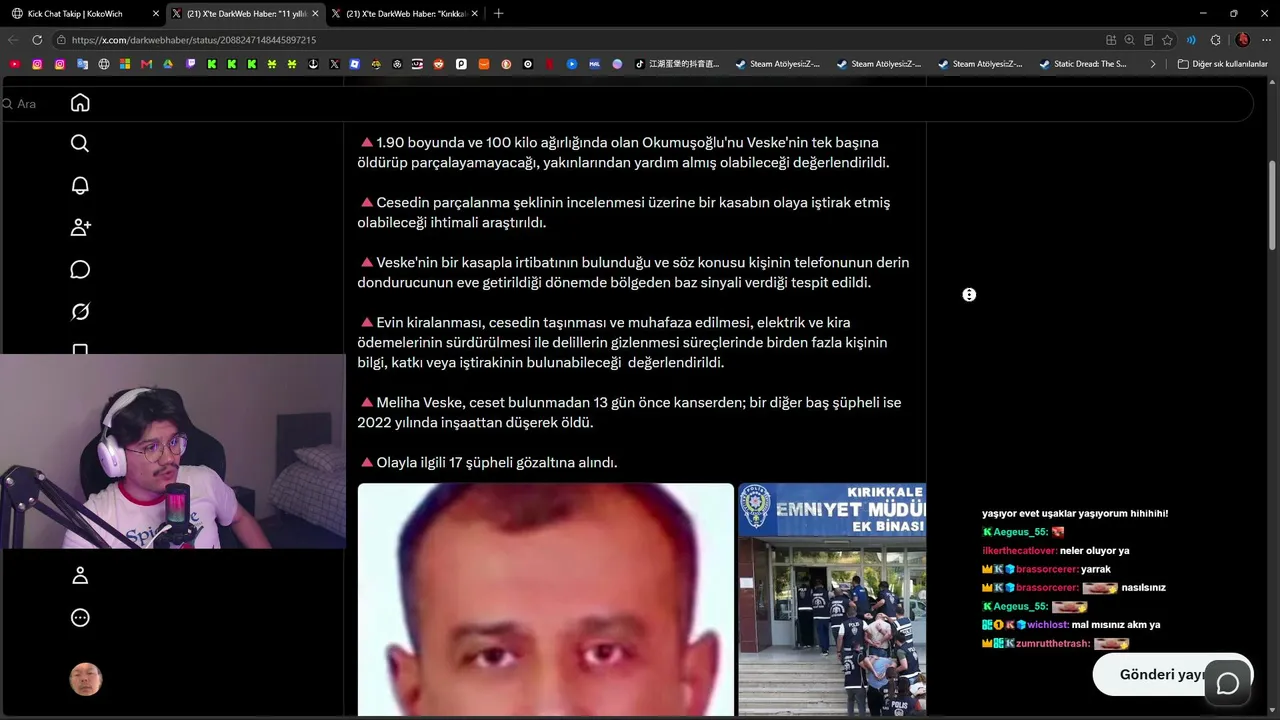The width and height of the screenshot is (1280, 720).
Task: Select chat username zumrutthetrash
Action: click(x=1054, y=644)
